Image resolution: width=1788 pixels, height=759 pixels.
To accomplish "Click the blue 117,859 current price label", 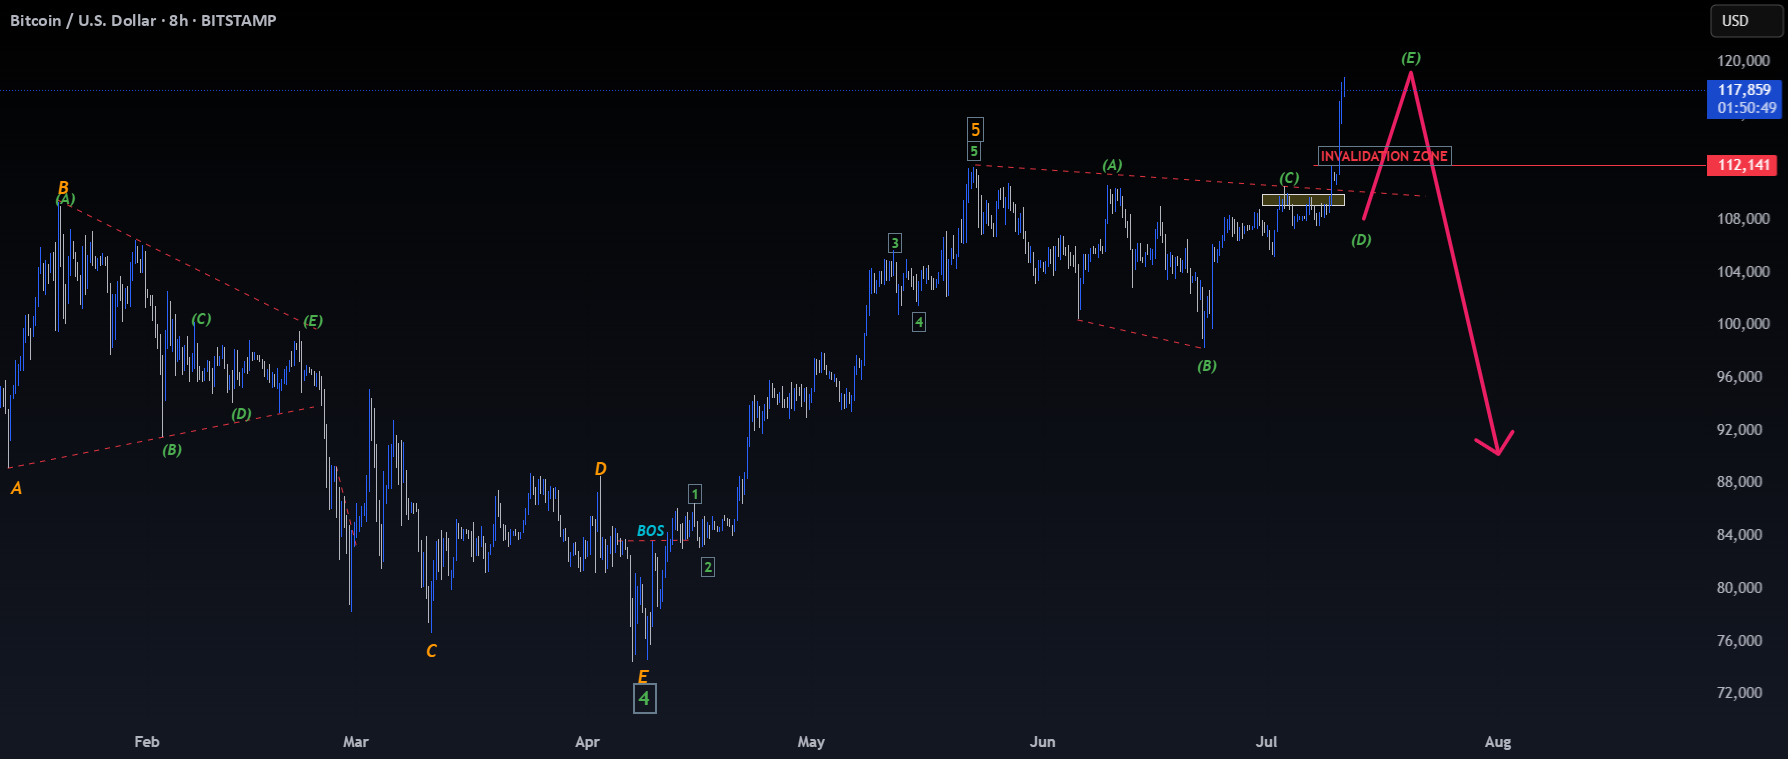I will (x=1744, y=99).
